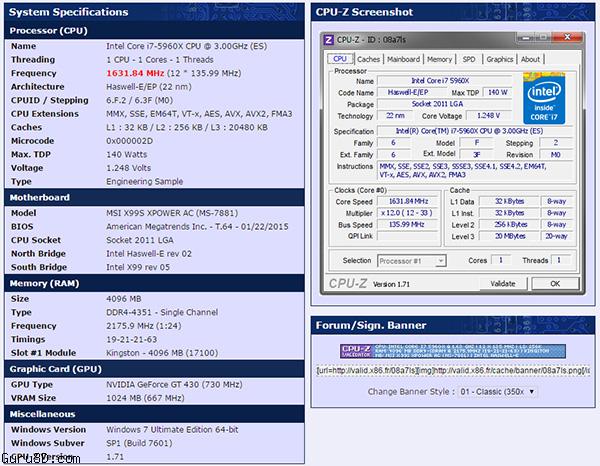Click '0x0000002D' microcode value
The width and height of the screenshot is (600, 466).
(x=129, y=141)
